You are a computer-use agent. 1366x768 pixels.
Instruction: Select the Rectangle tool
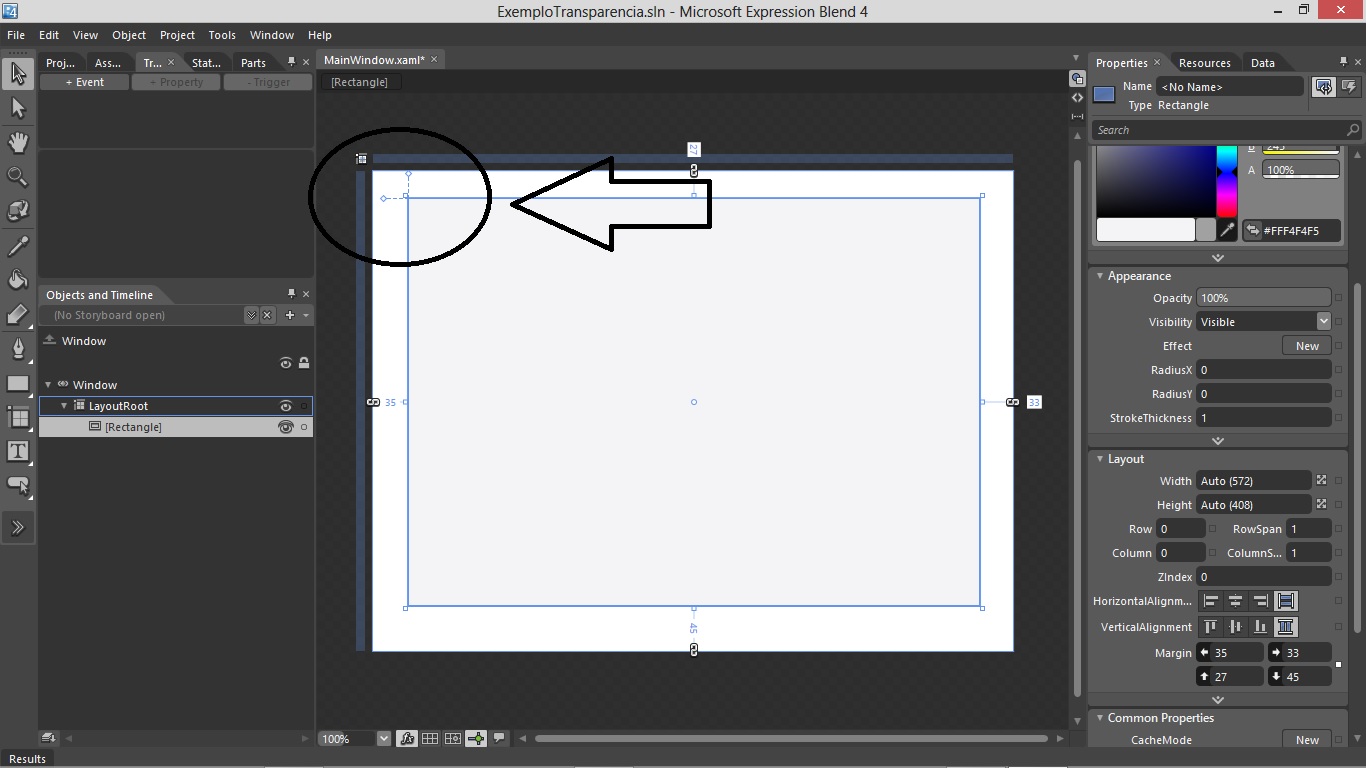point(17,382)
